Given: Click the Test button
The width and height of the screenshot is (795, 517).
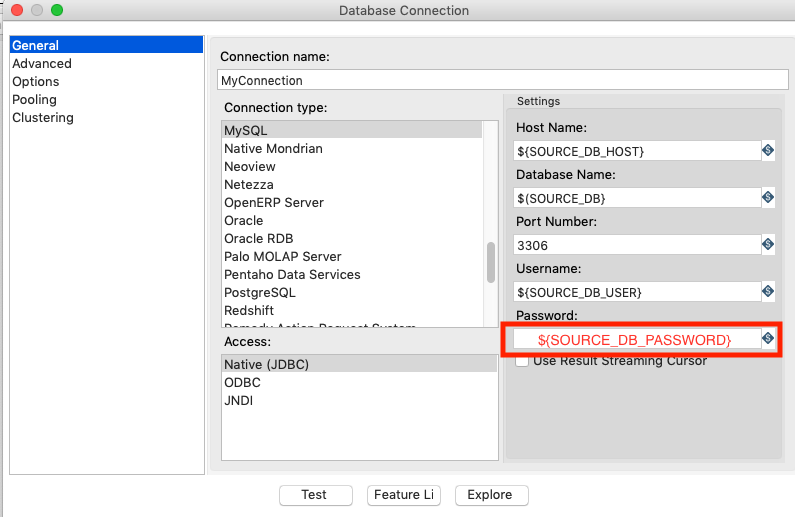Looking at the screenshot, I should coord(315,495).
